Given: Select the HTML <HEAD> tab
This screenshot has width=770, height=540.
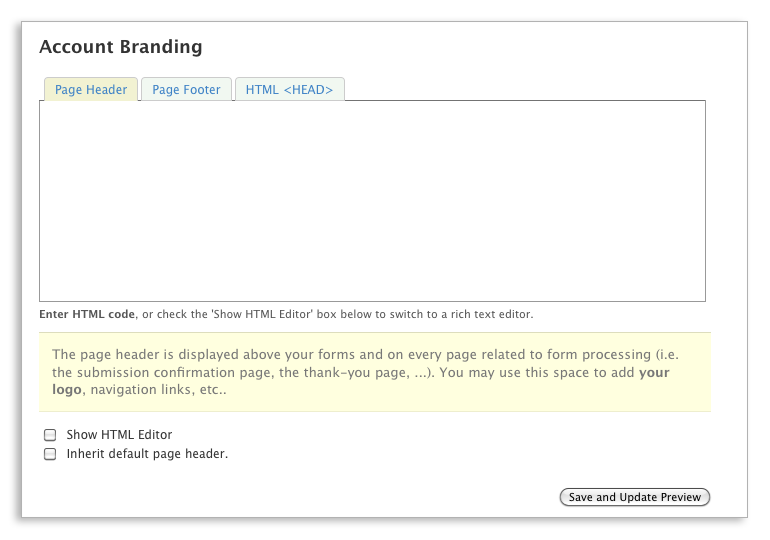Looking at the screenshot, I should pyautogui.click(x=289, y=90).
